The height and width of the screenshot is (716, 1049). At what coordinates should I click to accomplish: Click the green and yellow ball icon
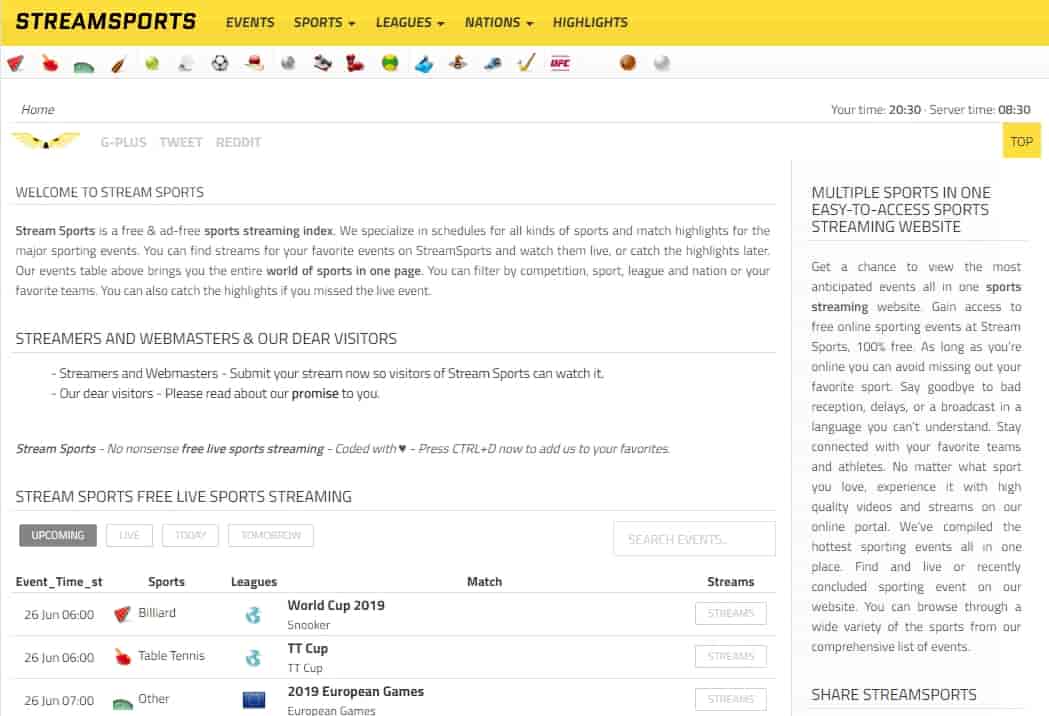[390, 63]
